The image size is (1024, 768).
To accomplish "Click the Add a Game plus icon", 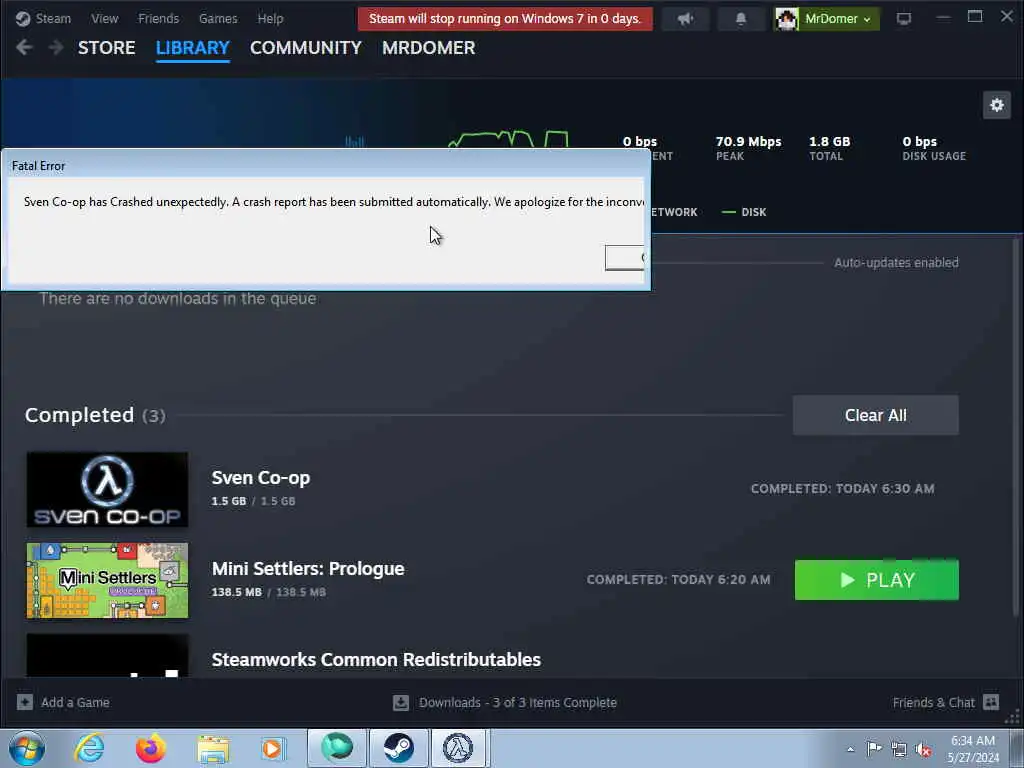I will pyautogui.click(x=25, y=702).
